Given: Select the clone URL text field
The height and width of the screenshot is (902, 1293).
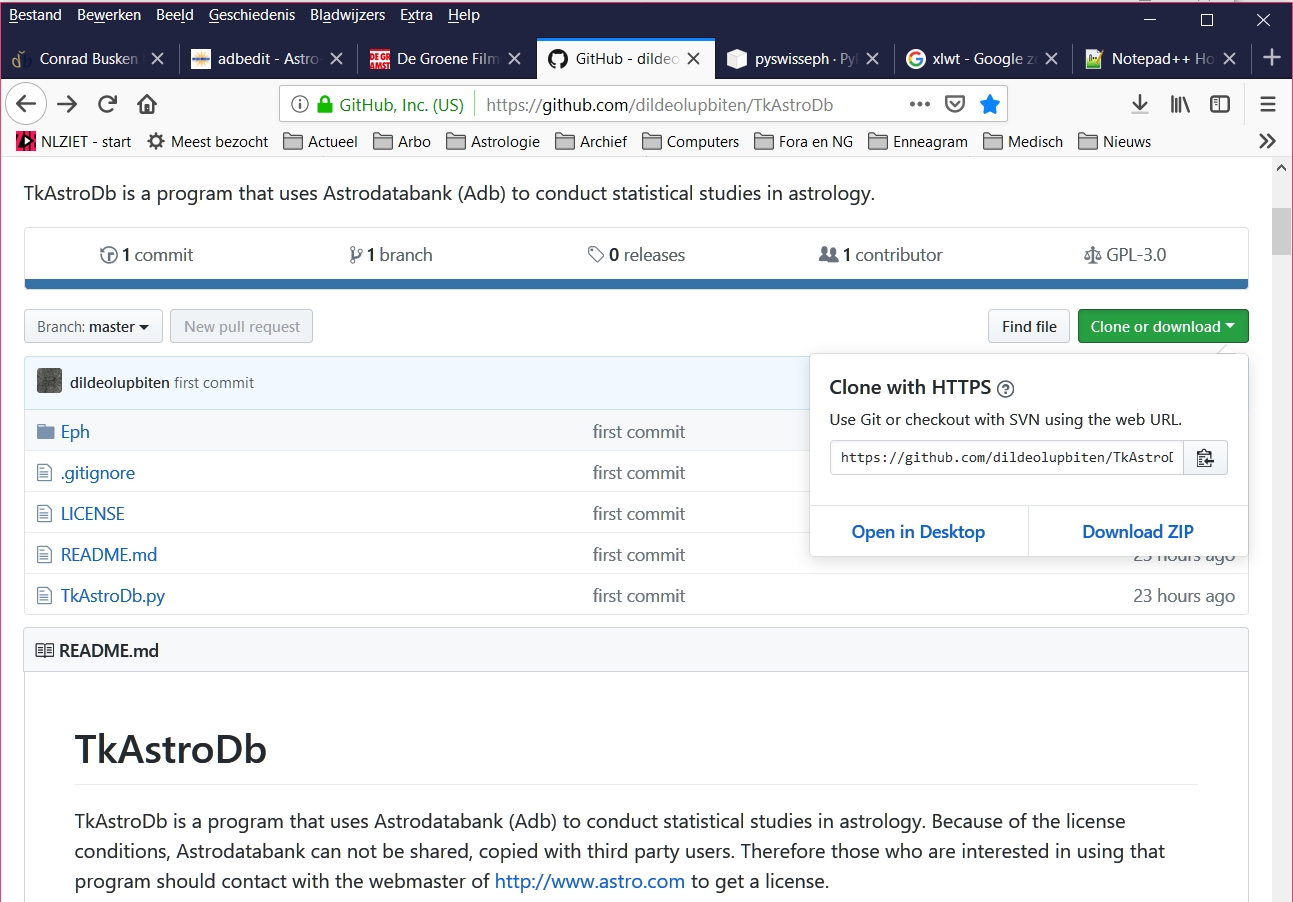Looking at the screenshot, I should (x=1006, y=457).
